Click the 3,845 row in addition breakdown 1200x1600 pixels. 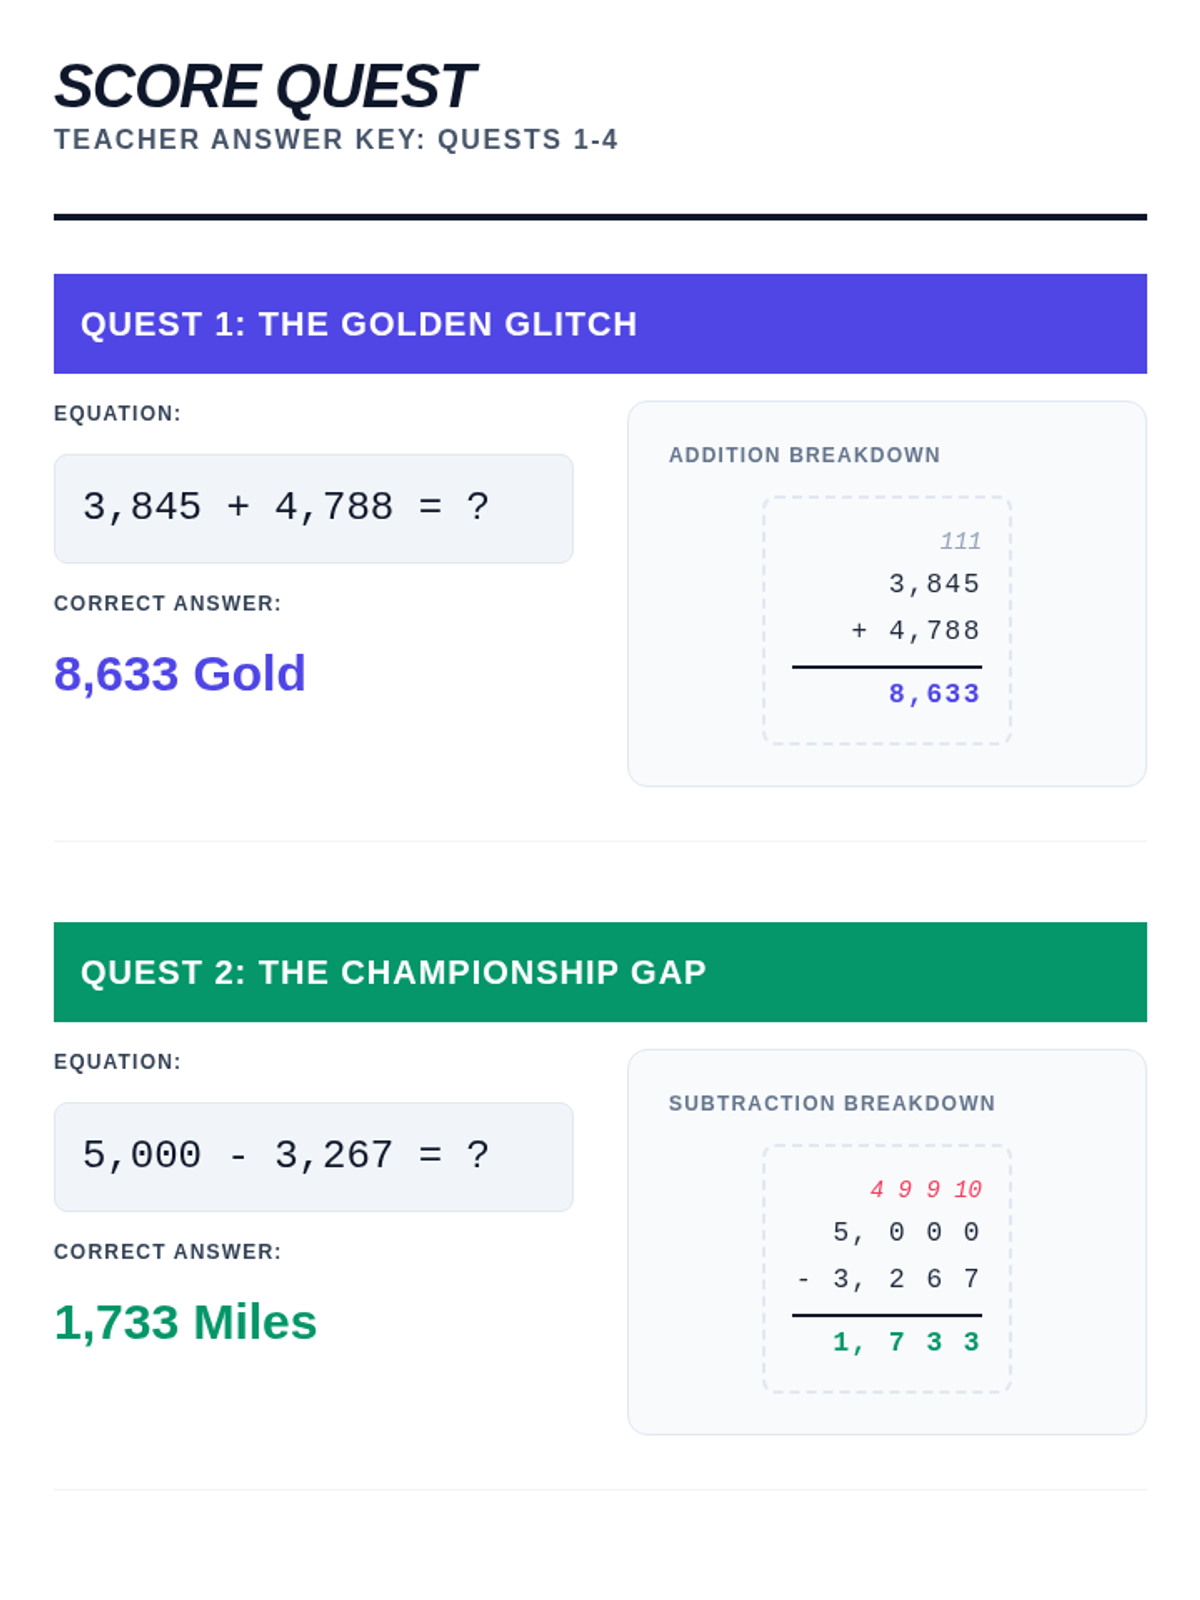tap(934, 583)
